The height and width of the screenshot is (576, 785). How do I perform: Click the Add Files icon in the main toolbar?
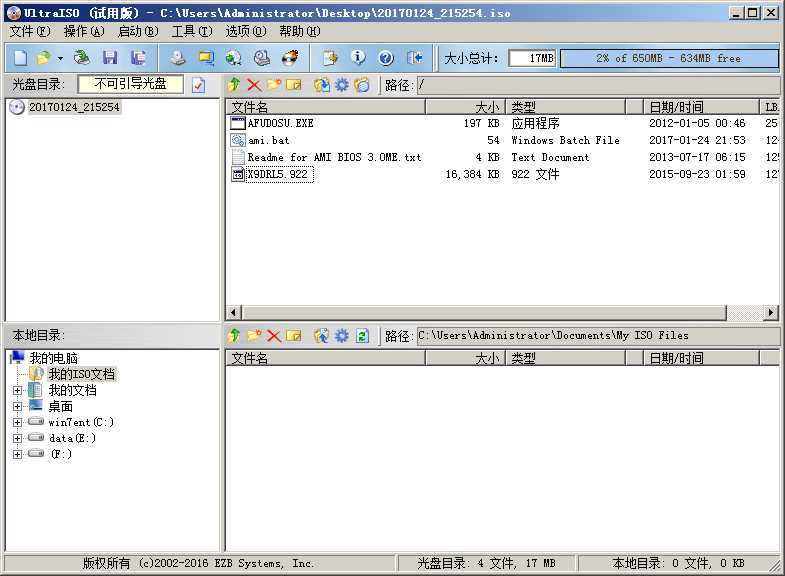[330, 58]
